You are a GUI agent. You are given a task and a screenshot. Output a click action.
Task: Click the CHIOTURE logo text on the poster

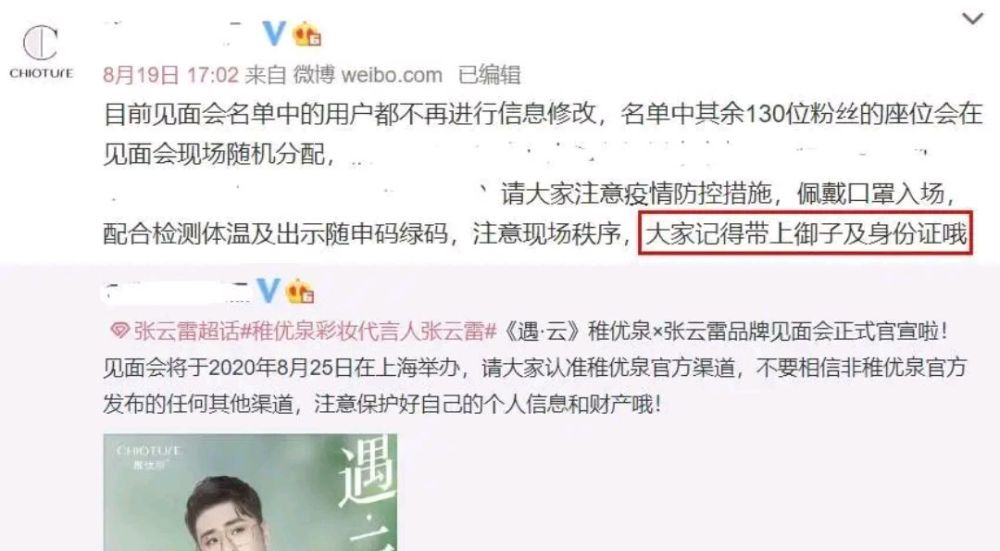[149, 451]
